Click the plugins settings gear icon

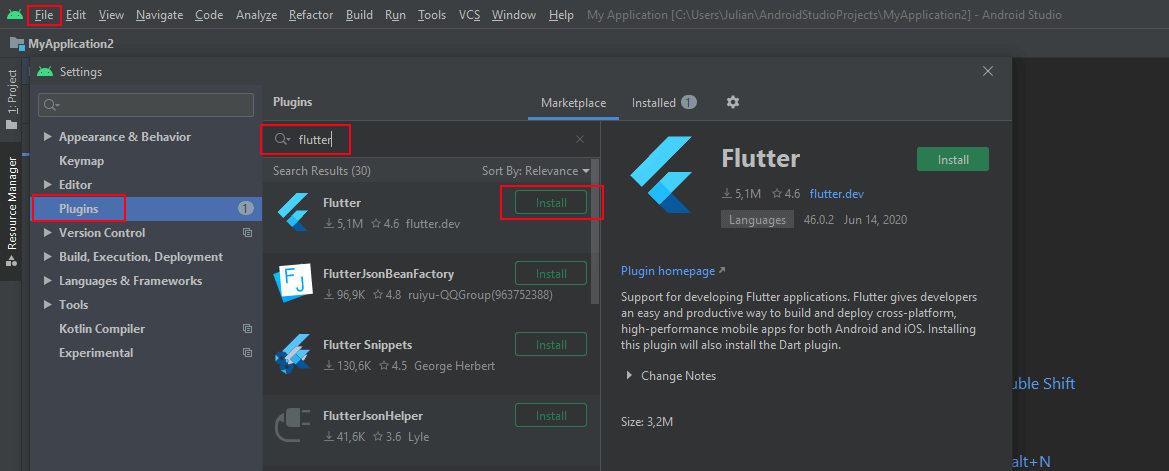(x=733, y=102)
